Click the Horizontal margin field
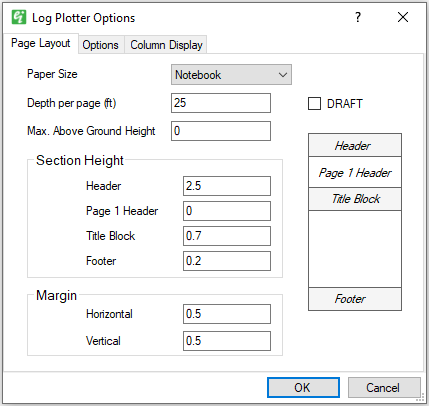 [227, 314]
